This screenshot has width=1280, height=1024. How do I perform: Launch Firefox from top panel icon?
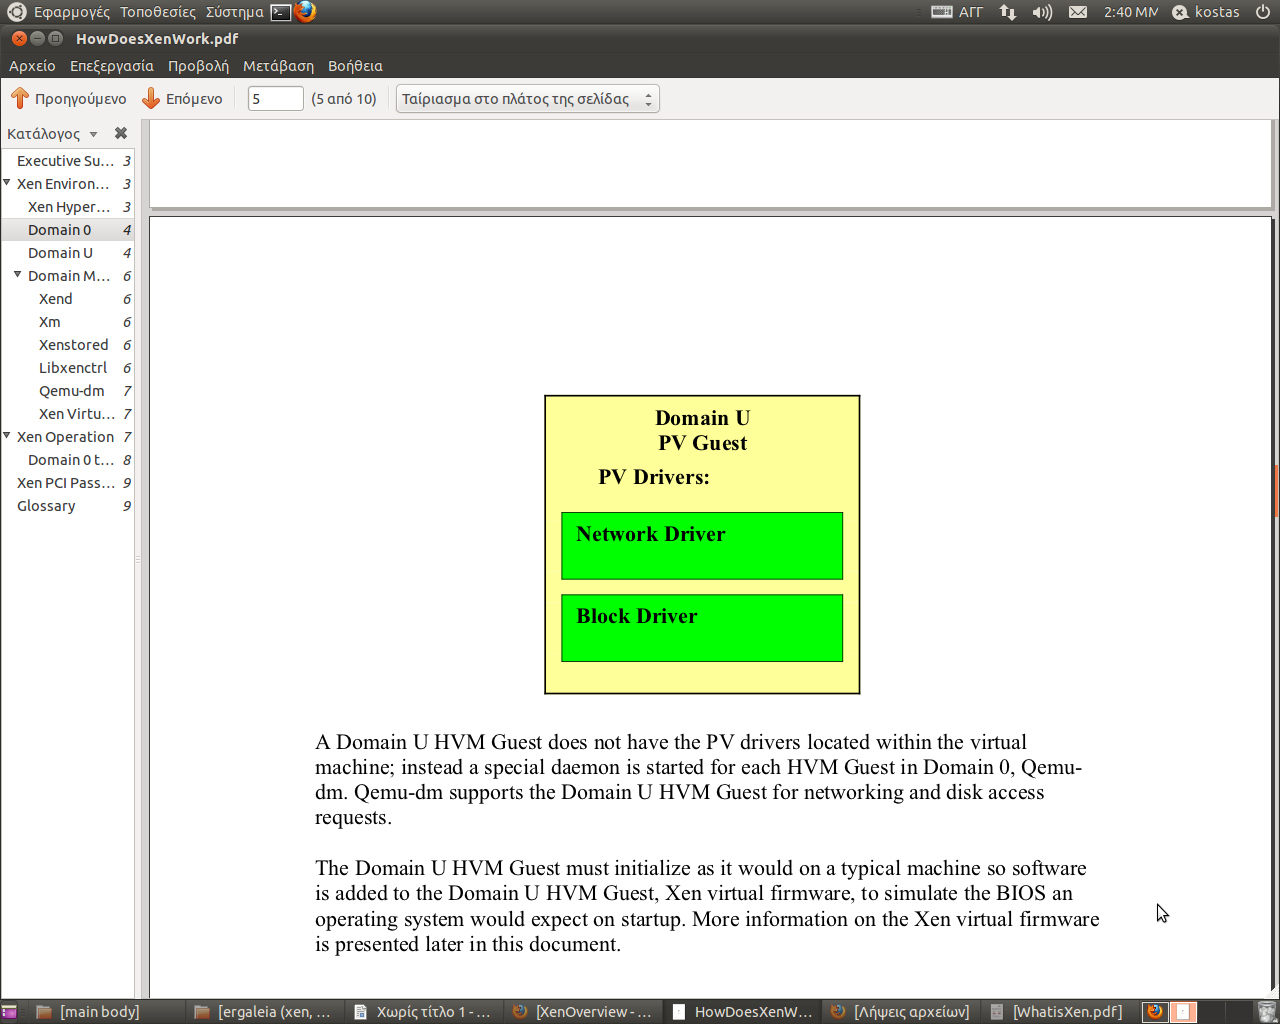305,12
